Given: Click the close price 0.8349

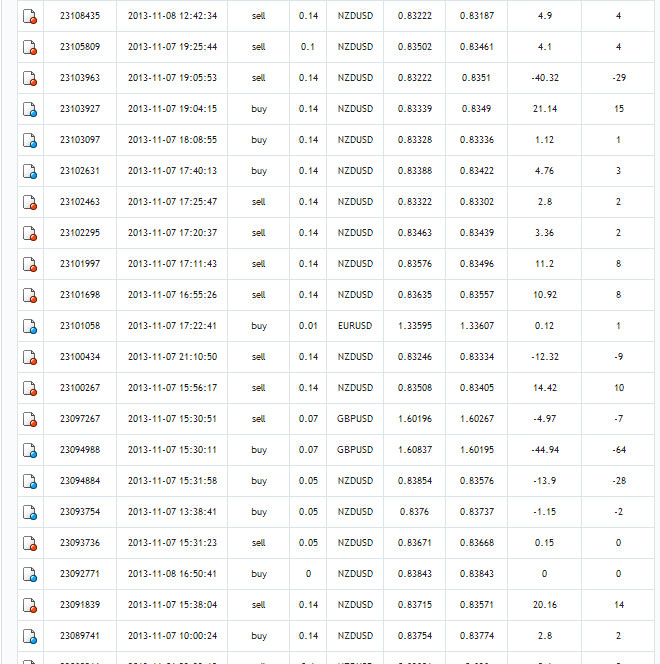Looking at the screenshot, I should 476,108.
